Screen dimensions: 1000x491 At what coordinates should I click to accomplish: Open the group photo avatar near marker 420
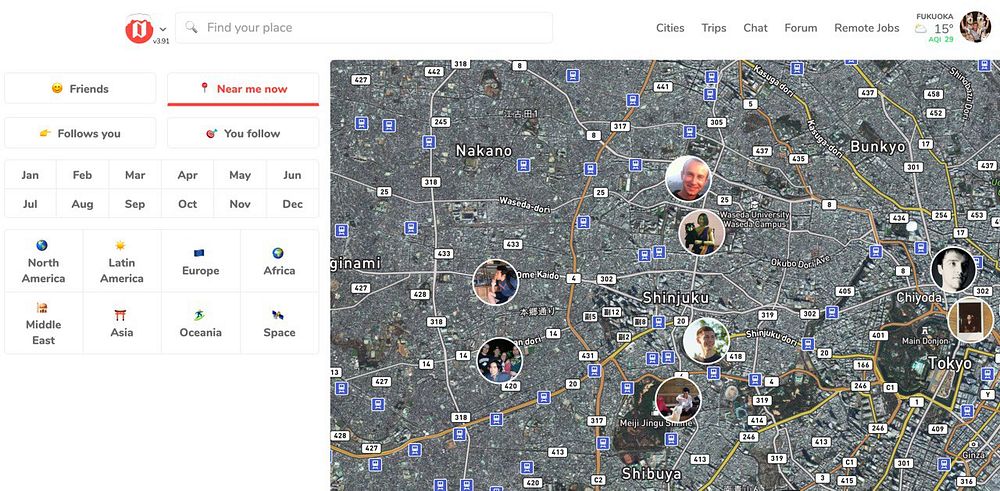[500, 360]
